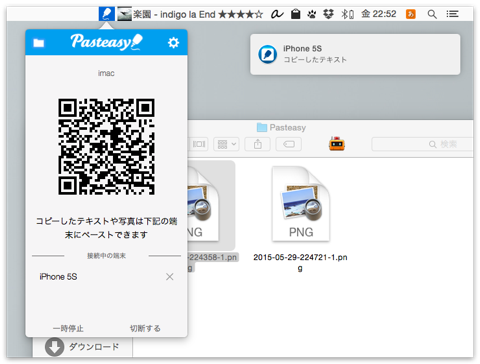480x364 pixels.
Task: Click the 楽園 - indigo la End song title
Action: (174, 14)
